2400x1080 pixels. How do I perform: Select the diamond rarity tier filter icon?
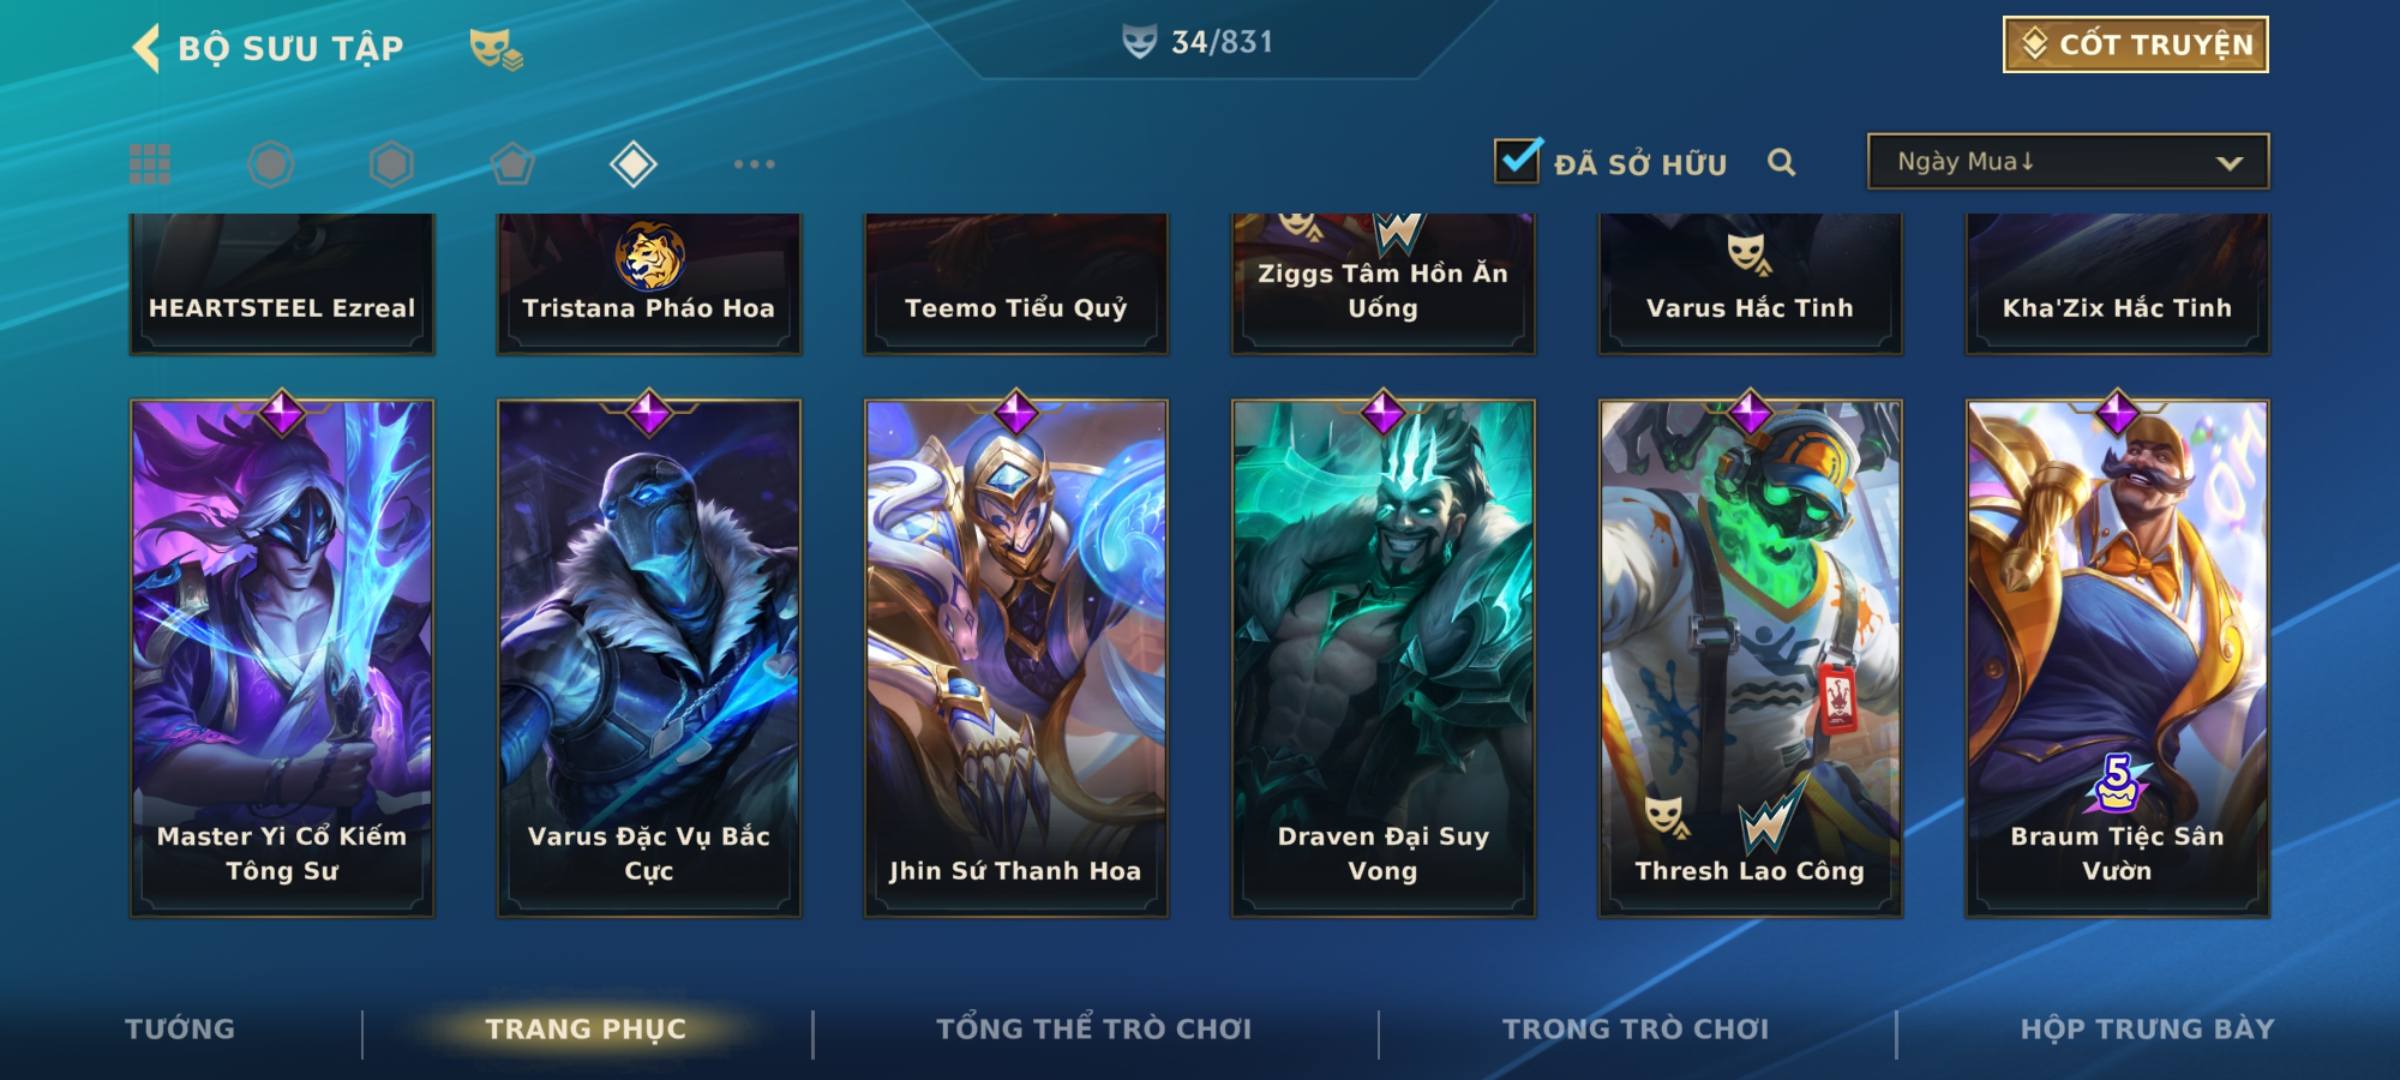point(633,164)
